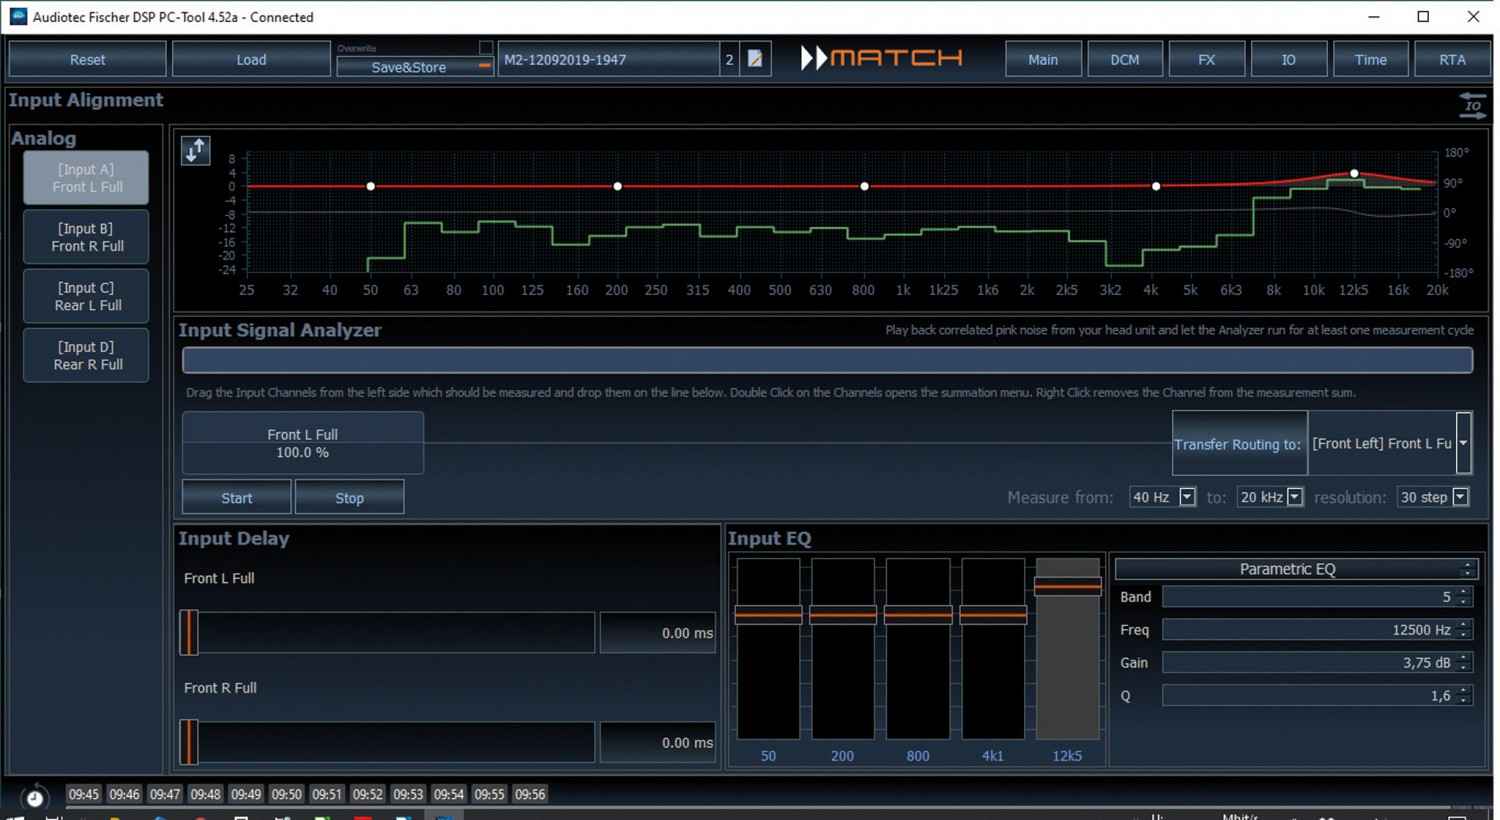Viewport: 1500px width, 820px height.
Task: Select Input A Front L Full
Action: (87, 178)
